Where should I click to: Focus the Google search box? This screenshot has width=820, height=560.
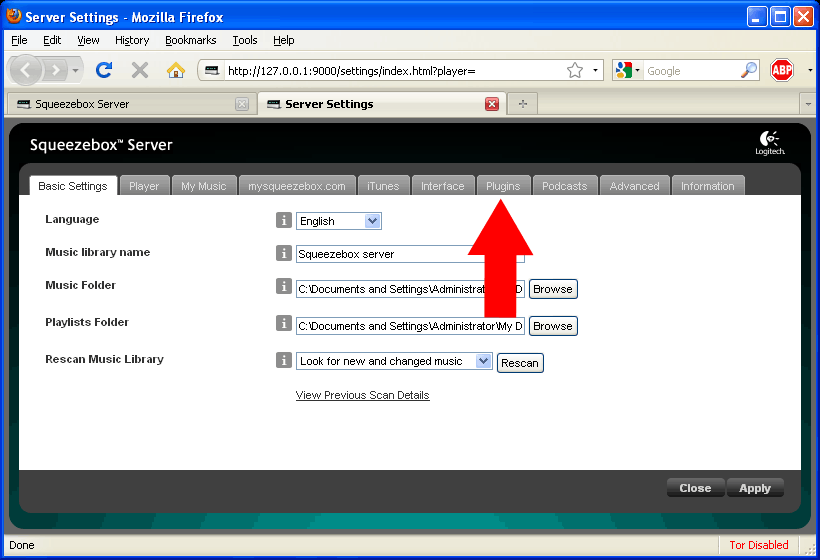pos(692,71)
